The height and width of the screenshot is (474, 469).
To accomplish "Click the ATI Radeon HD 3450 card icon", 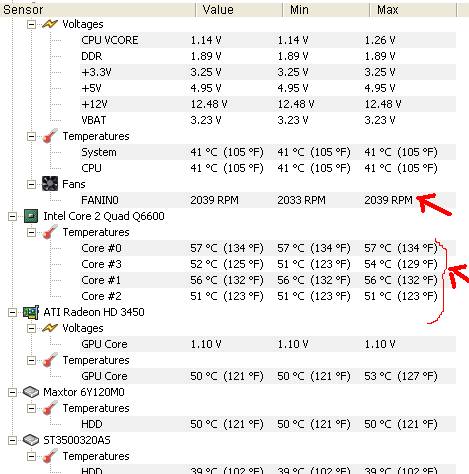I will tap(31, 312).
